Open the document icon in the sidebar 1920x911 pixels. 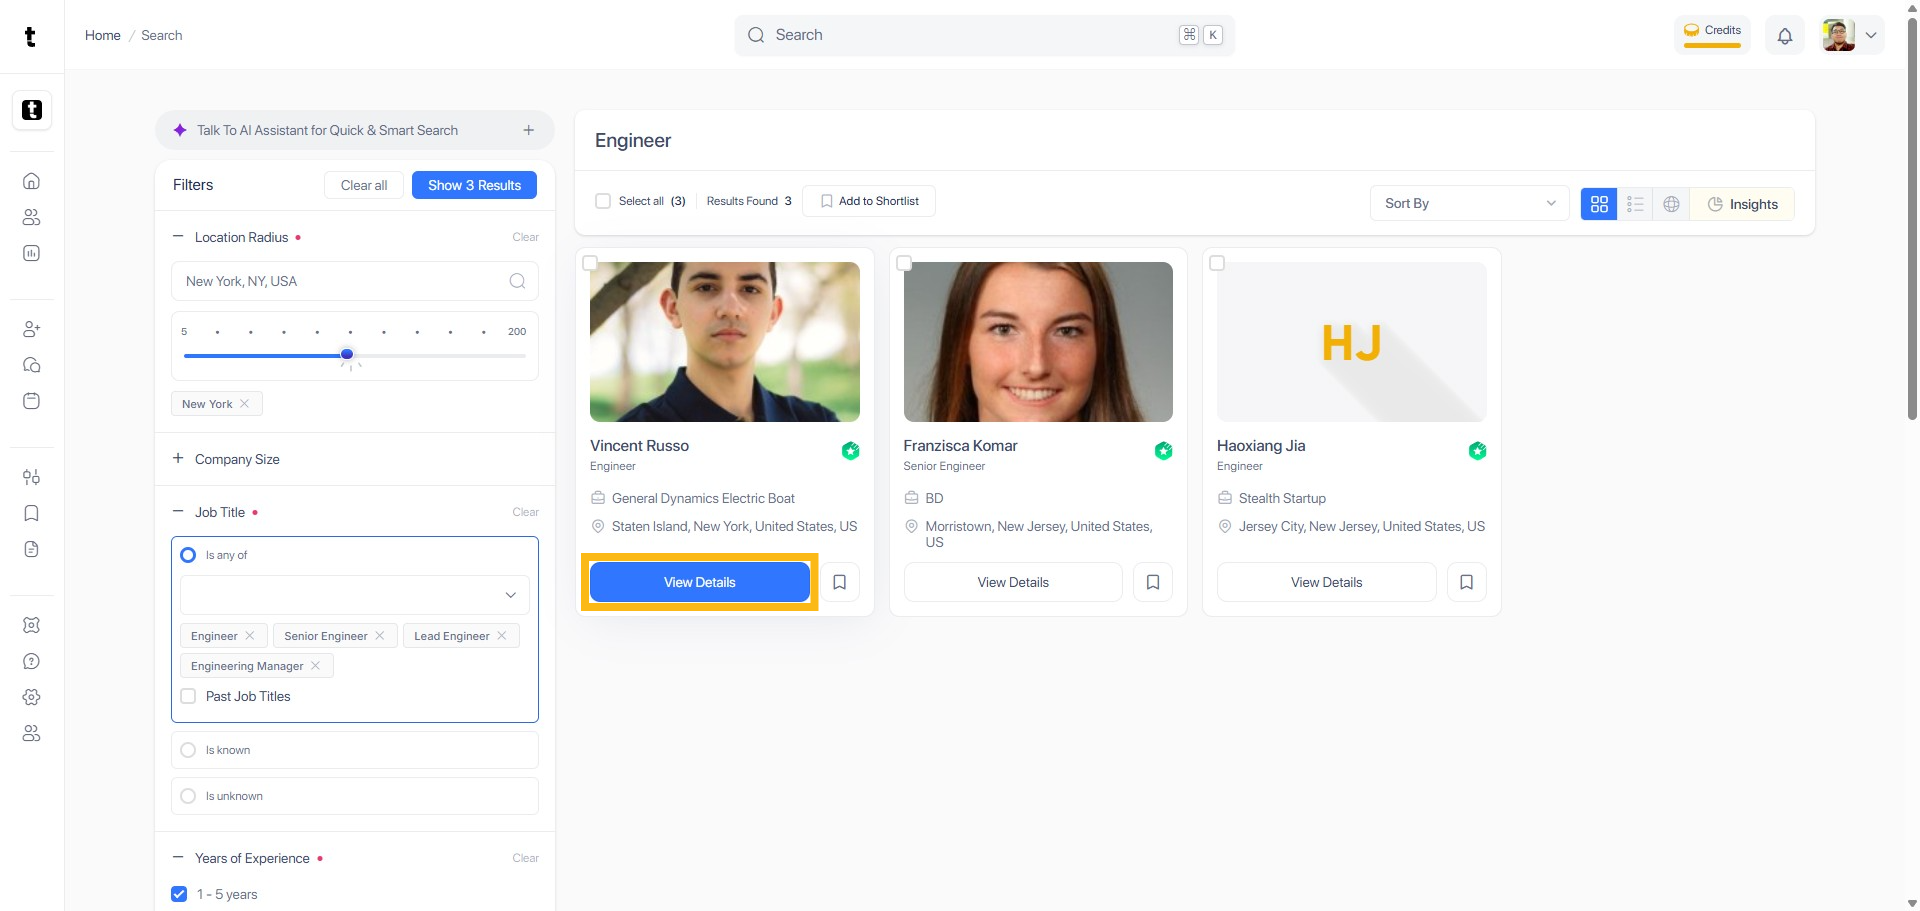[x=32, y=549]
